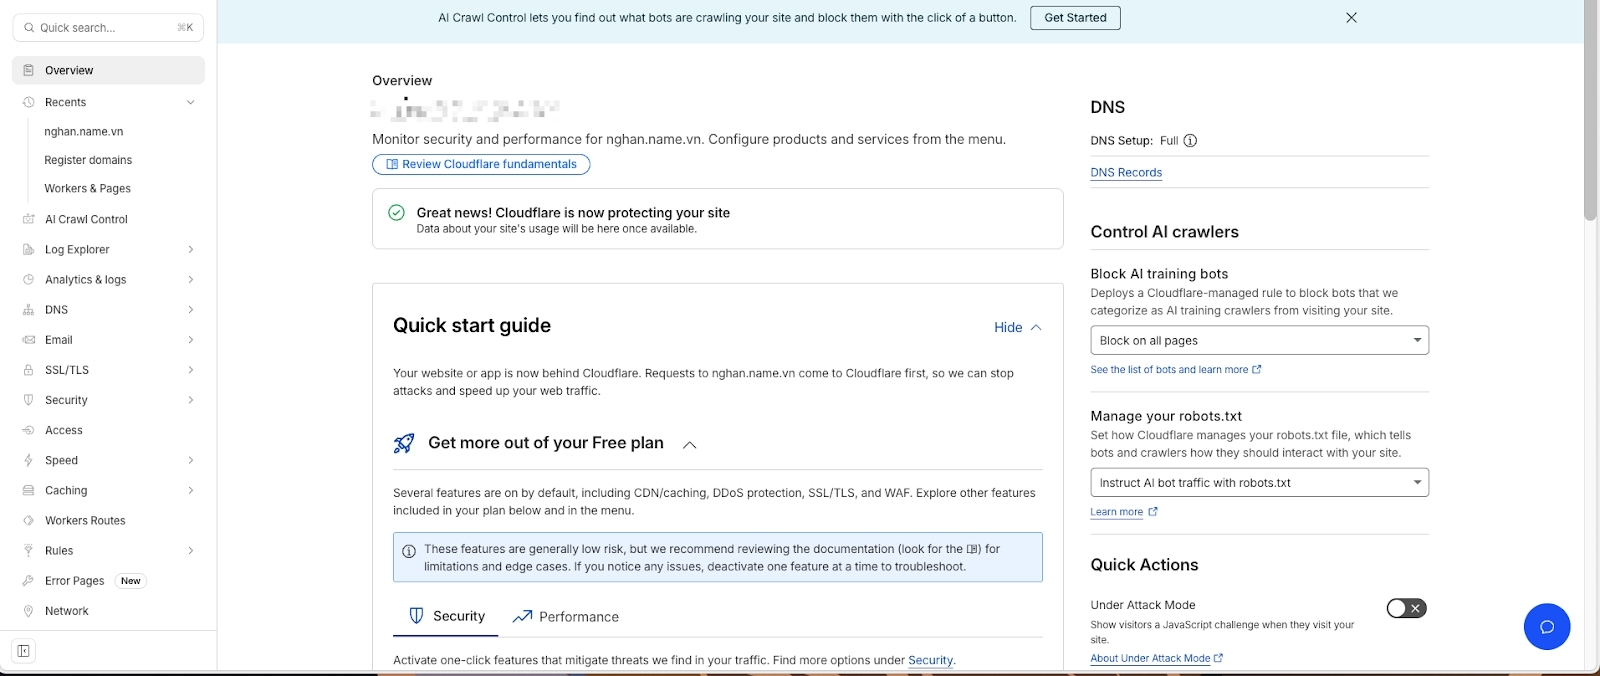Click the Access sidebar icon

(29, 430)
